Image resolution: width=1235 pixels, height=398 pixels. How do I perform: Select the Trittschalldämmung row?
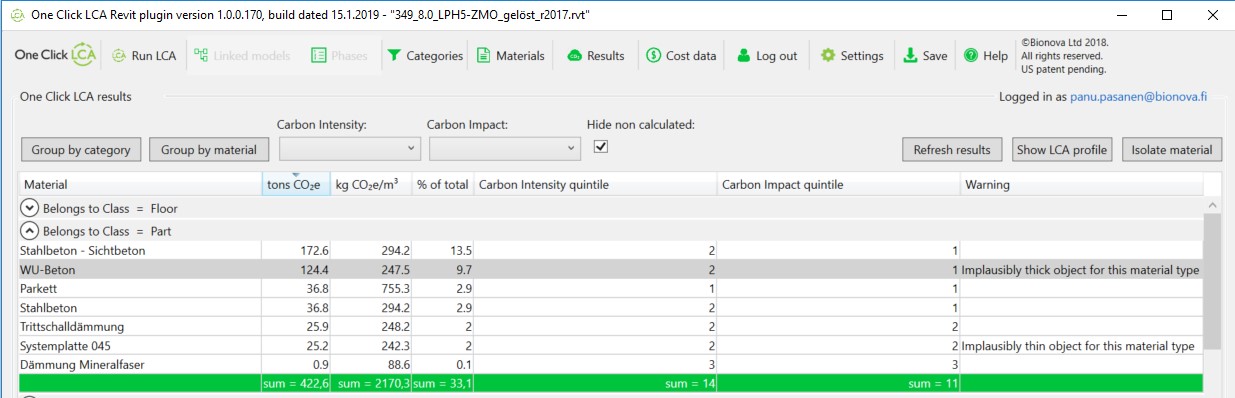click(610, 327)
